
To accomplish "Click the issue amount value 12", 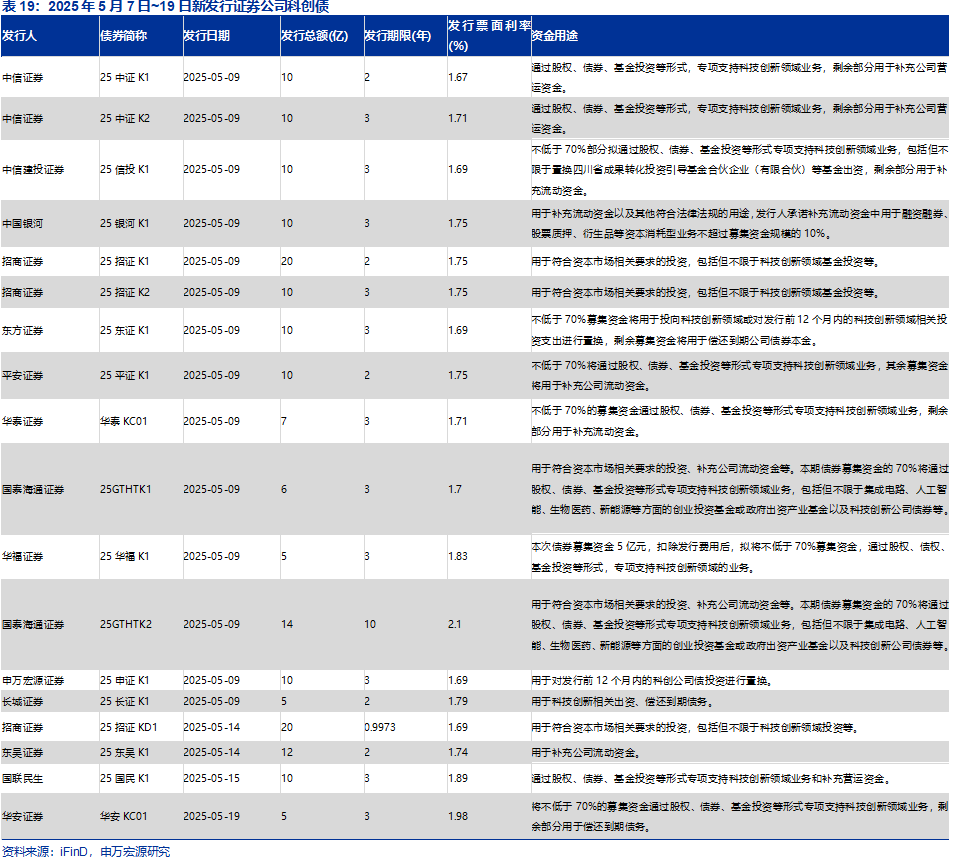I will pos(287,753).
